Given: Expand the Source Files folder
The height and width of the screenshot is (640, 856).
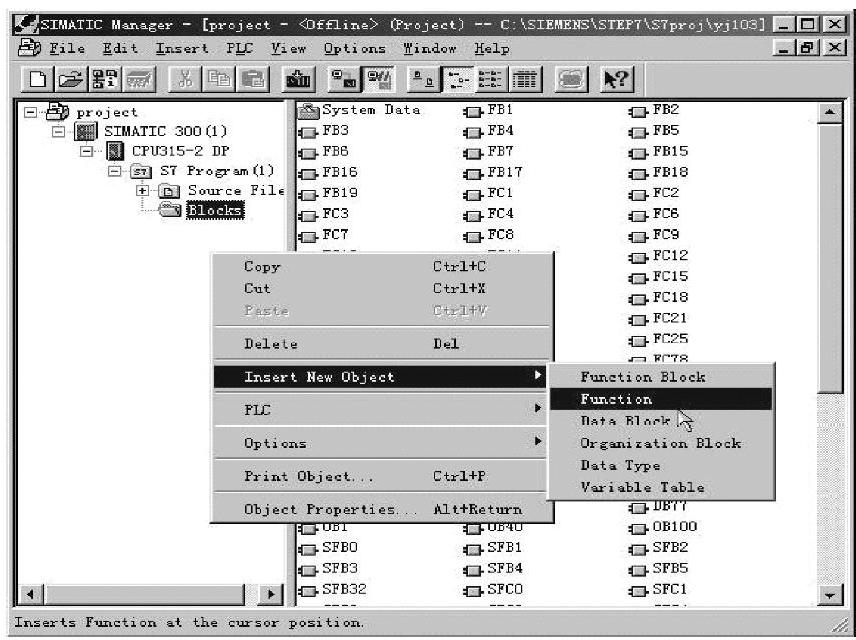Looking at the screenshot, I should click(142, 191).
